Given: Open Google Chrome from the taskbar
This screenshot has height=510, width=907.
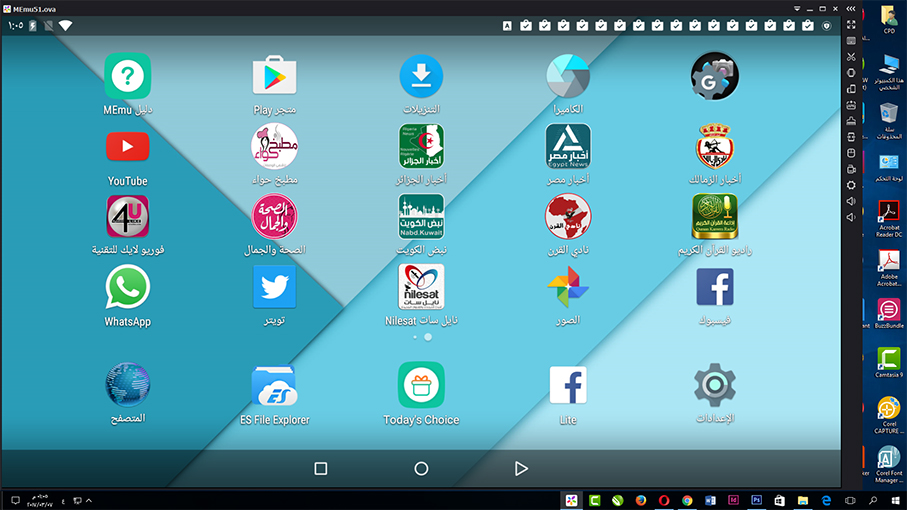Looking at the screenshot, I should pyautogui.click(x=687, y=500).
